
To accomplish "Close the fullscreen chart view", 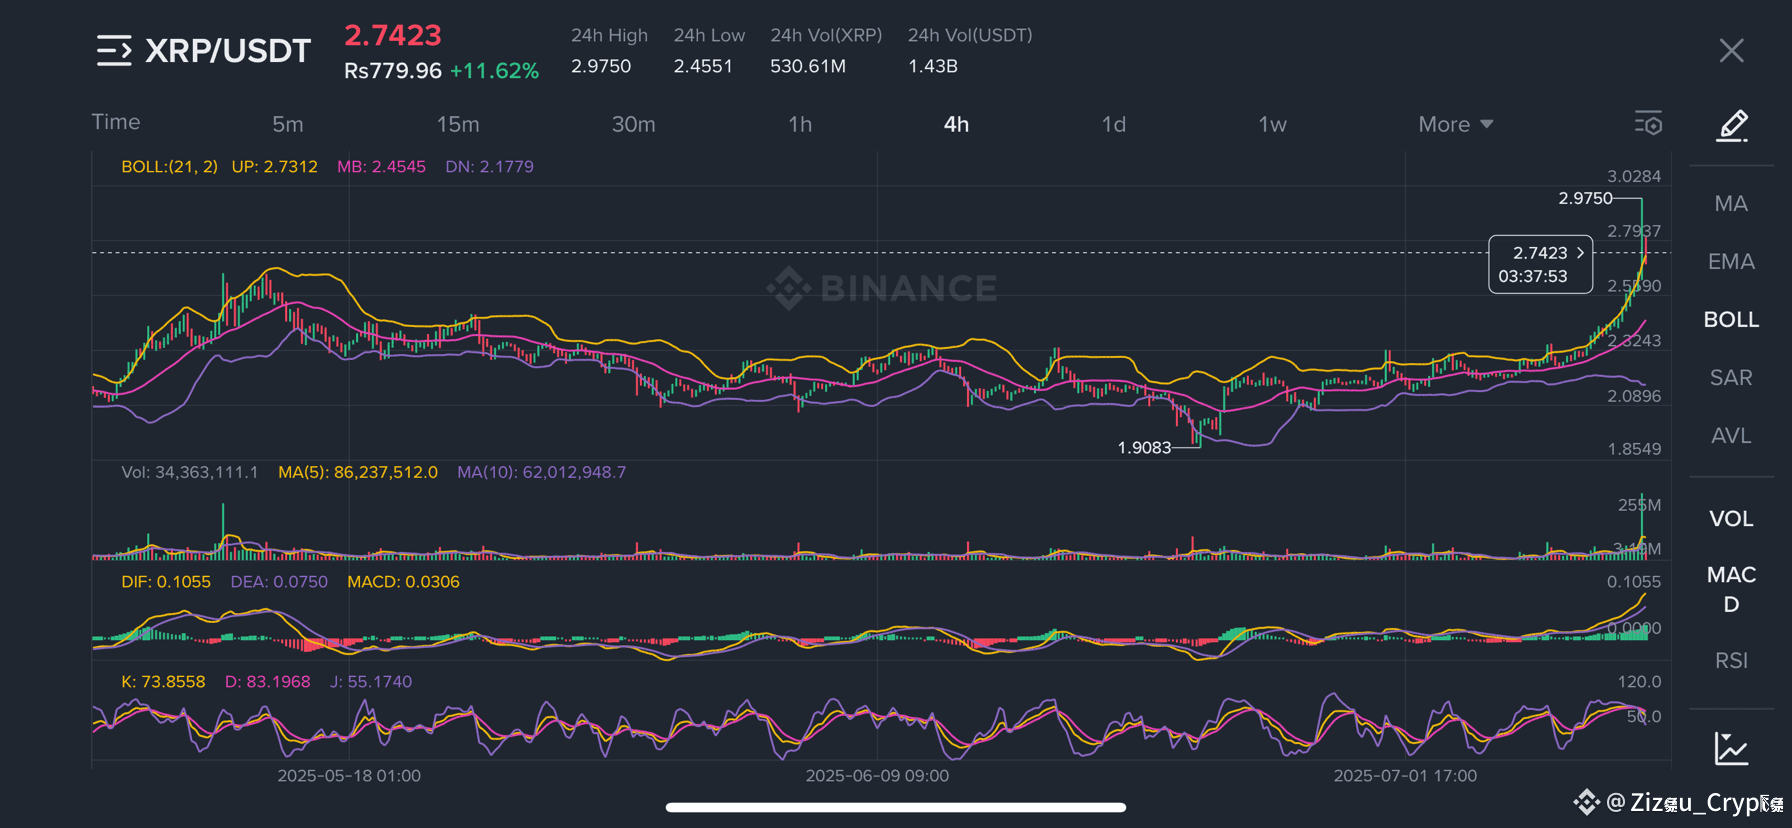I will click(1732, 50).
